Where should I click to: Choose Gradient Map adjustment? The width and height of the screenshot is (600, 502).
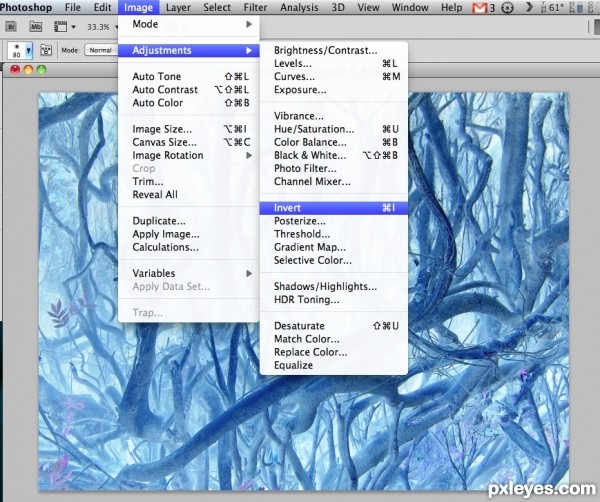[x=334, y=247]
